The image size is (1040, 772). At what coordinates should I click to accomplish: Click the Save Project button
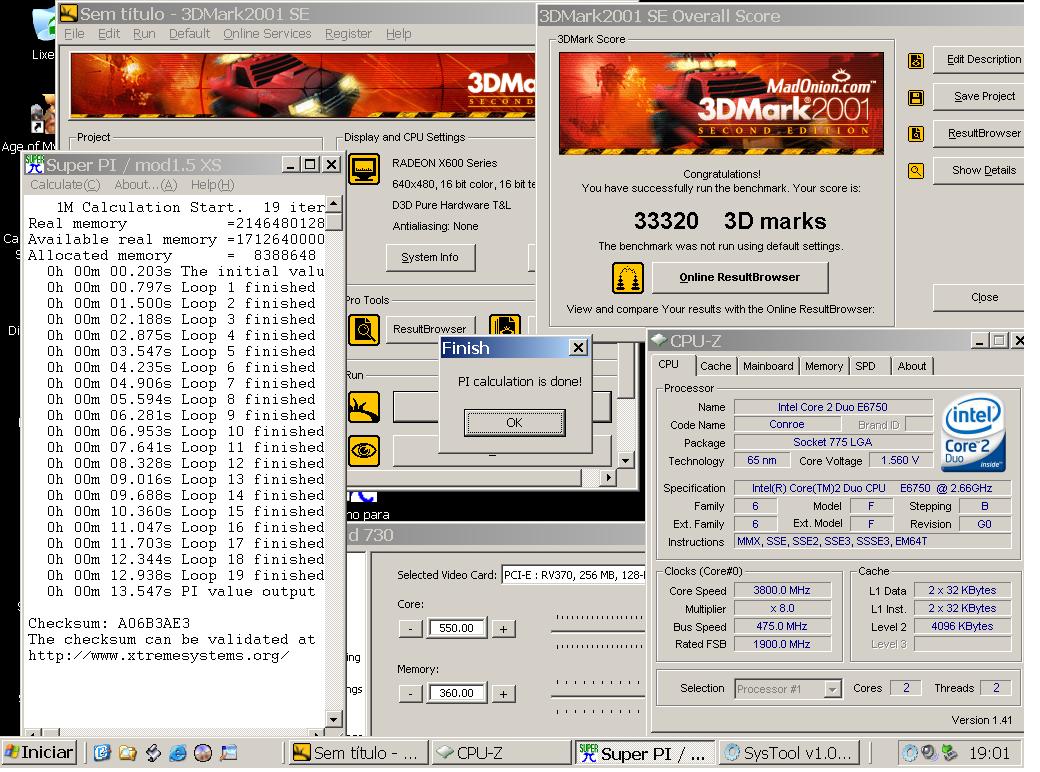(x=980, y=97)
